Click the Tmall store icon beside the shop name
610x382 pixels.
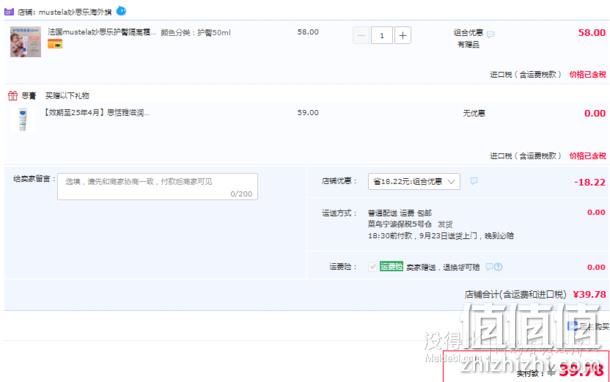point(9,12)
